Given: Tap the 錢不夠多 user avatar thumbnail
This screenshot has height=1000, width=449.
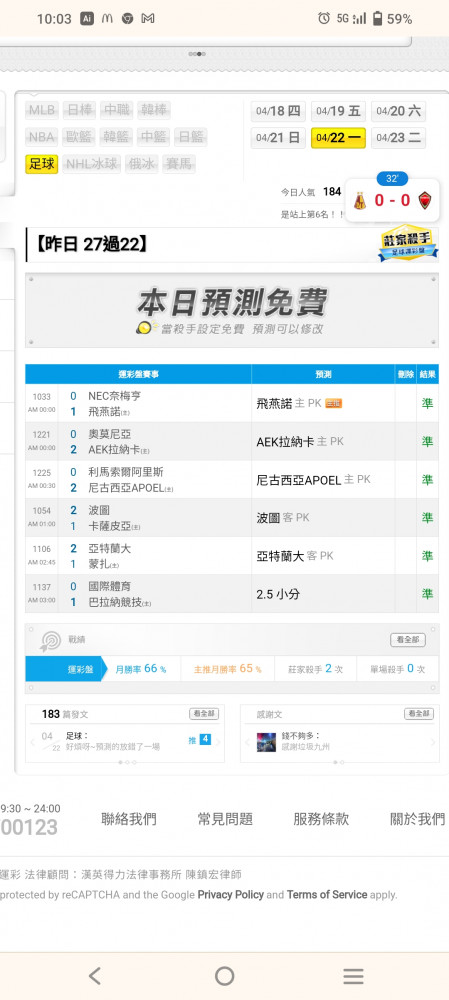Looking at the screenshot, I should tap(266, 742).
